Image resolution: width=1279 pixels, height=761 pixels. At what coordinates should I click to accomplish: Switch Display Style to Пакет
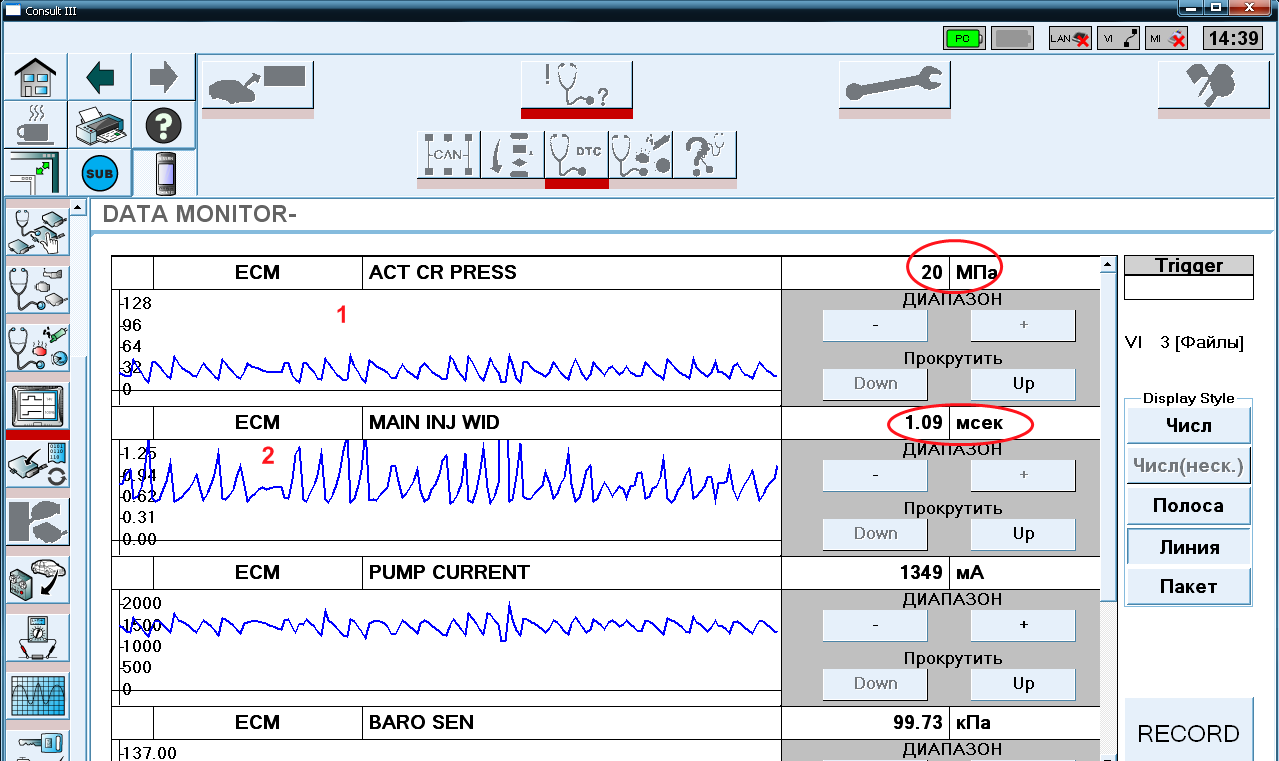[x=1189, y=586]
